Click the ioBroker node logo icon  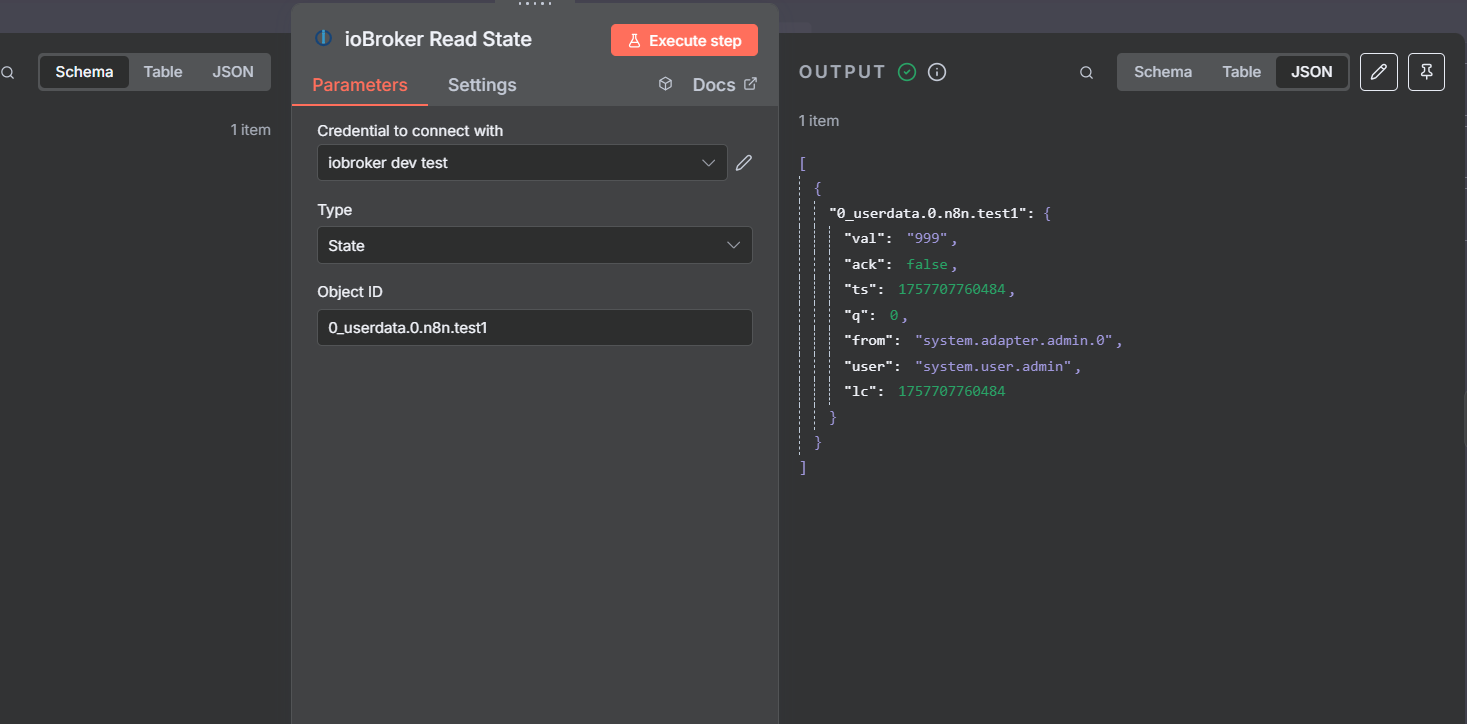pyautogui.click(x=323, y=39)
